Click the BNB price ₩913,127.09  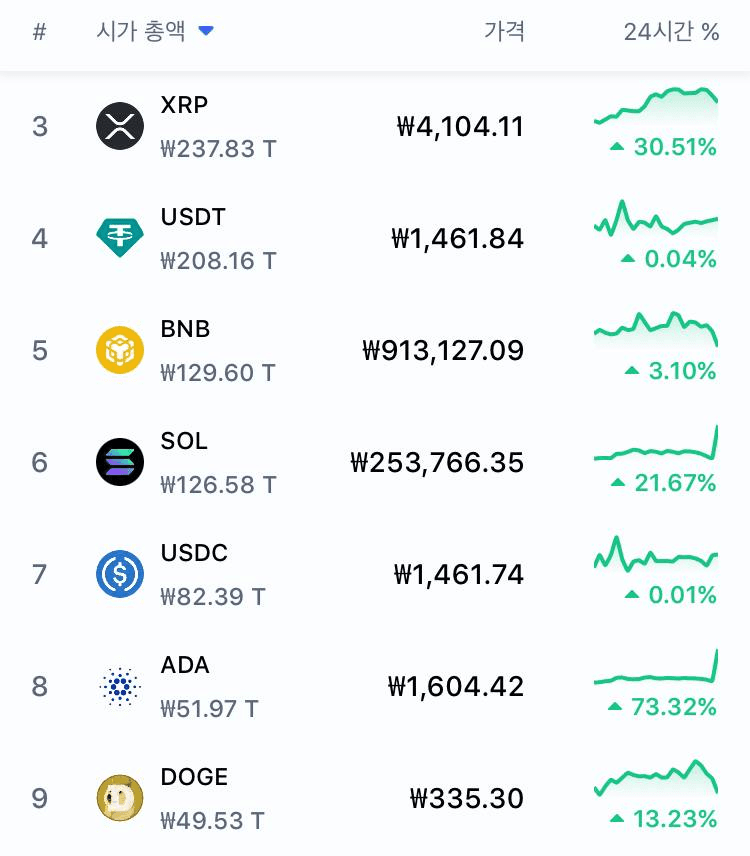[443, 351]
